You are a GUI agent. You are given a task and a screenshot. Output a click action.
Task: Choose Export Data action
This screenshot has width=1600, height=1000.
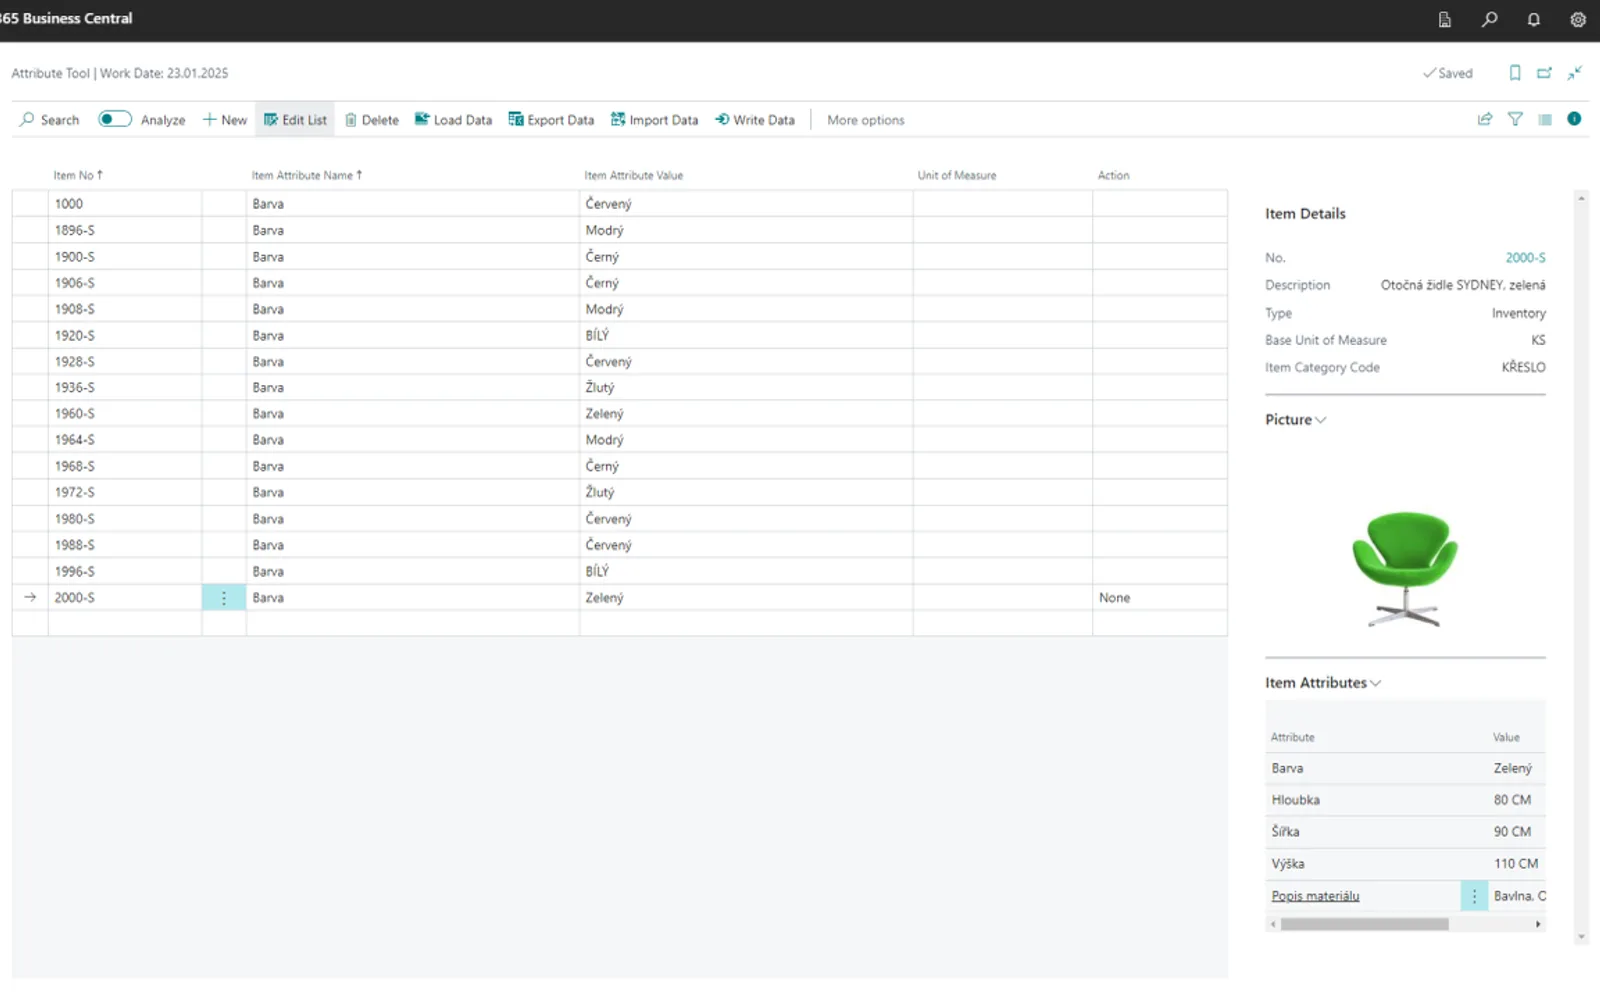pos(551,120)
